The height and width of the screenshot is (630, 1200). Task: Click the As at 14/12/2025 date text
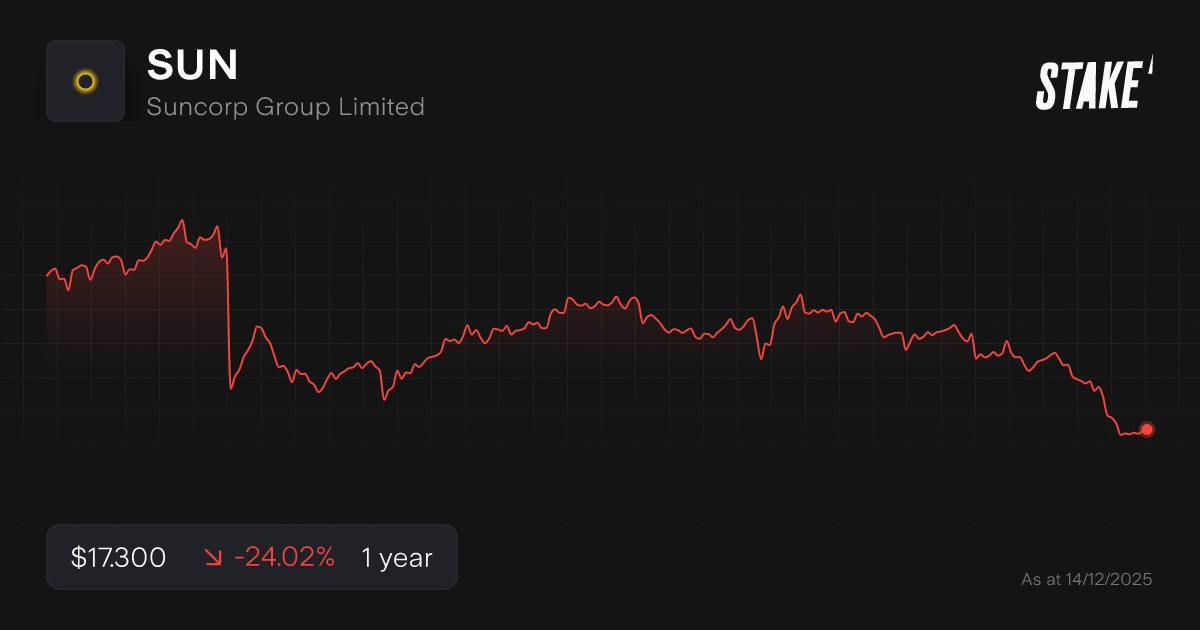[x=1086, y=579]
